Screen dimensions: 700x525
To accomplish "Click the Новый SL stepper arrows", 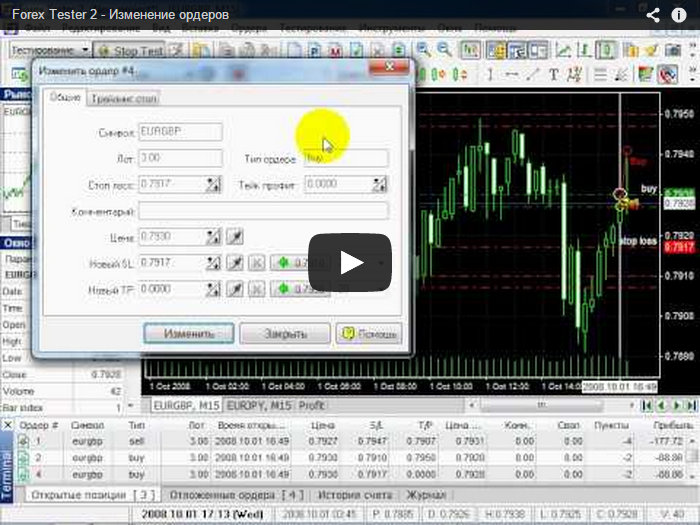I will (213, 263).
